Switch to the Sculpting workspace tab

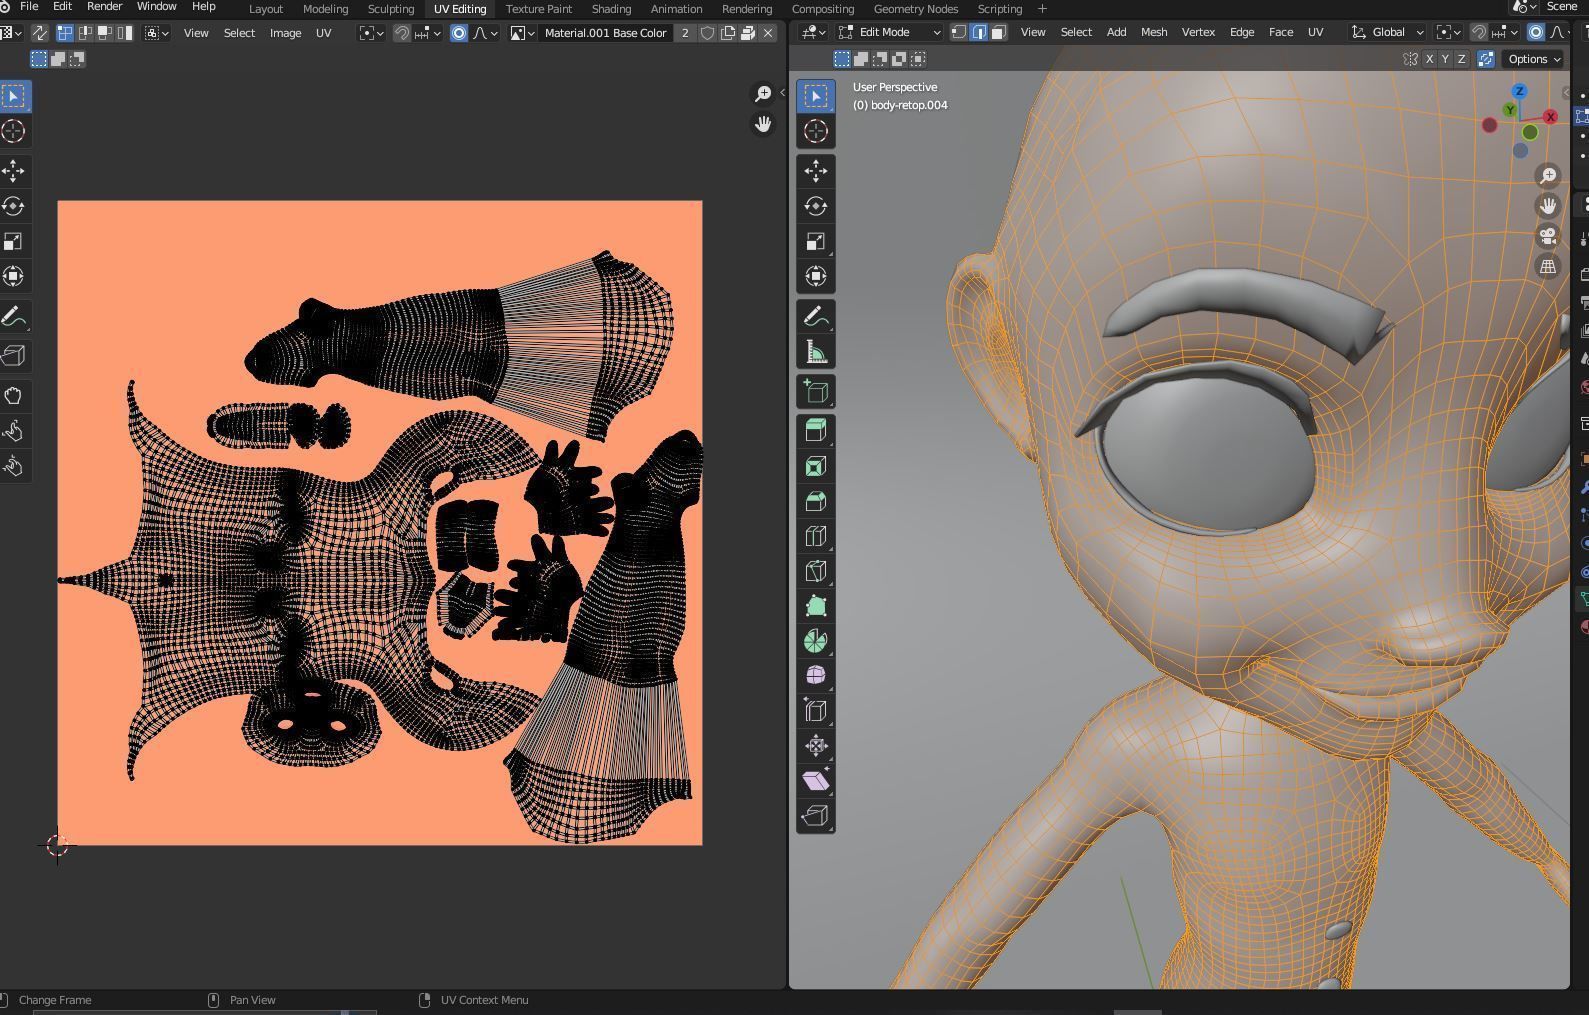391,9
